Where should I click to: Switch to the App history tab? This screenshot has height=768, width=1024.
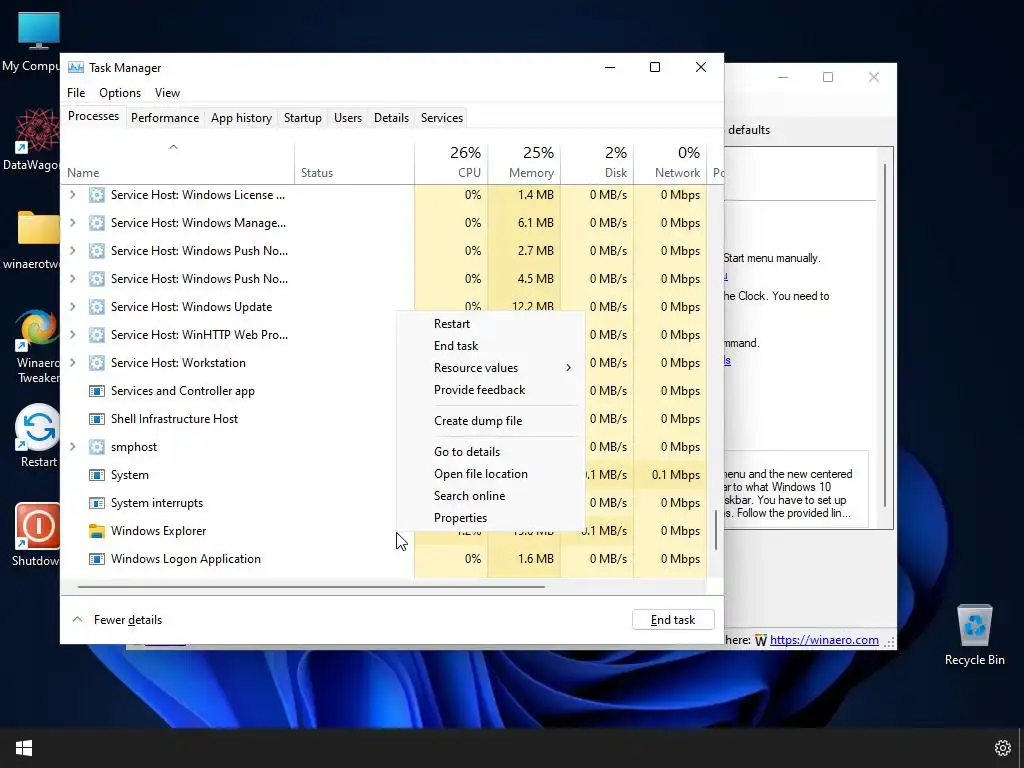241,118
